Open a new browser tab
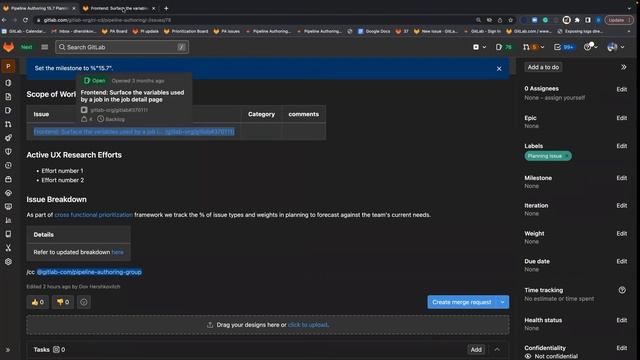Viewport: 640px width, 360px height. [x=166, y=8]
